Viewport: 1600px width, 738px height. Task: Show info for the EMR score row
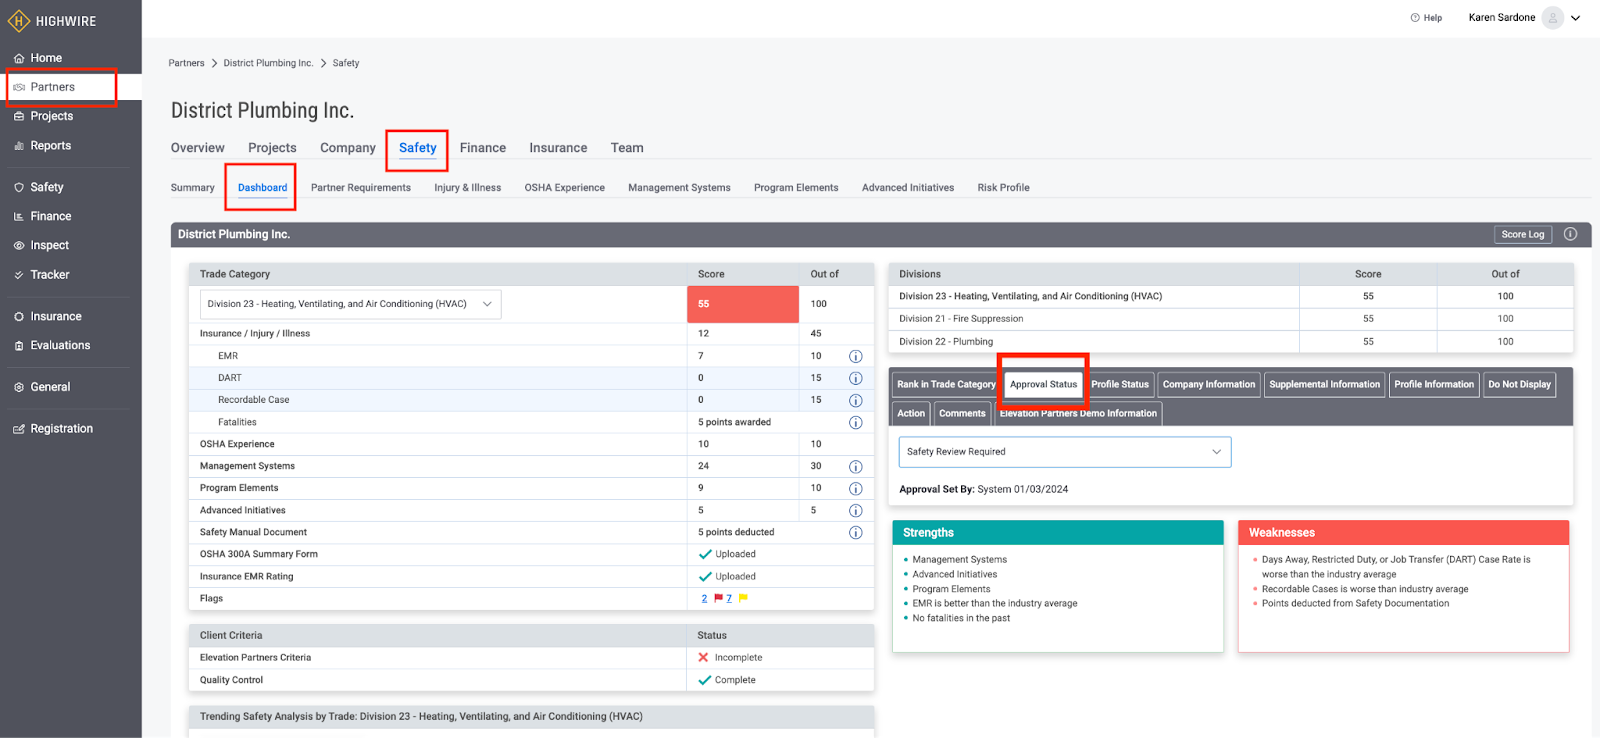point(855,356)
